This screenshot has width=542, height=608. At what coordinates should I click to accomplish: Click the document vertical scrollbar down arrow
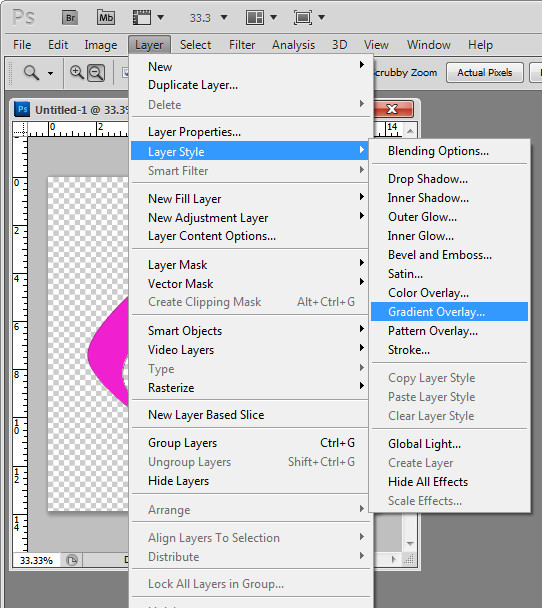(410, 544)
